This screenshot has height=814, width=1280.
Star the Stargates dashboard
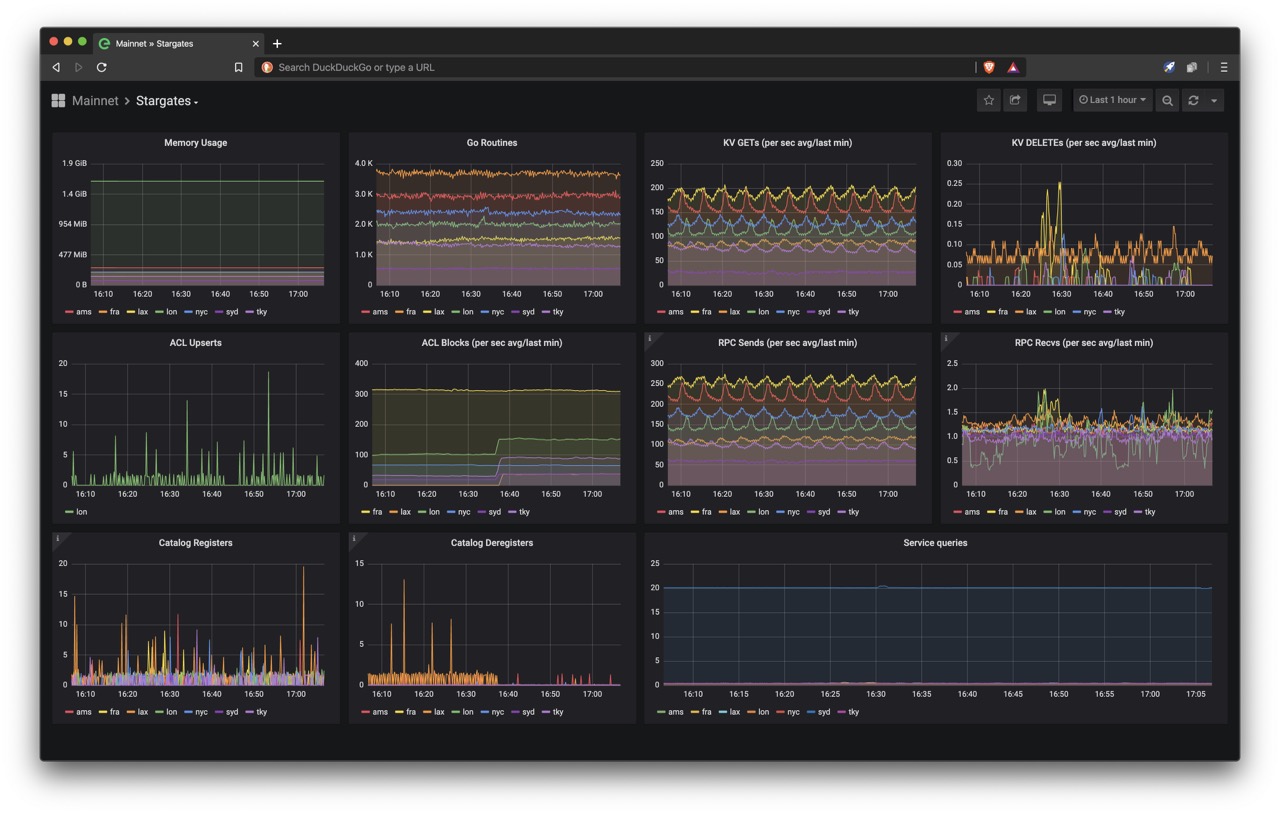coord(989,100)
